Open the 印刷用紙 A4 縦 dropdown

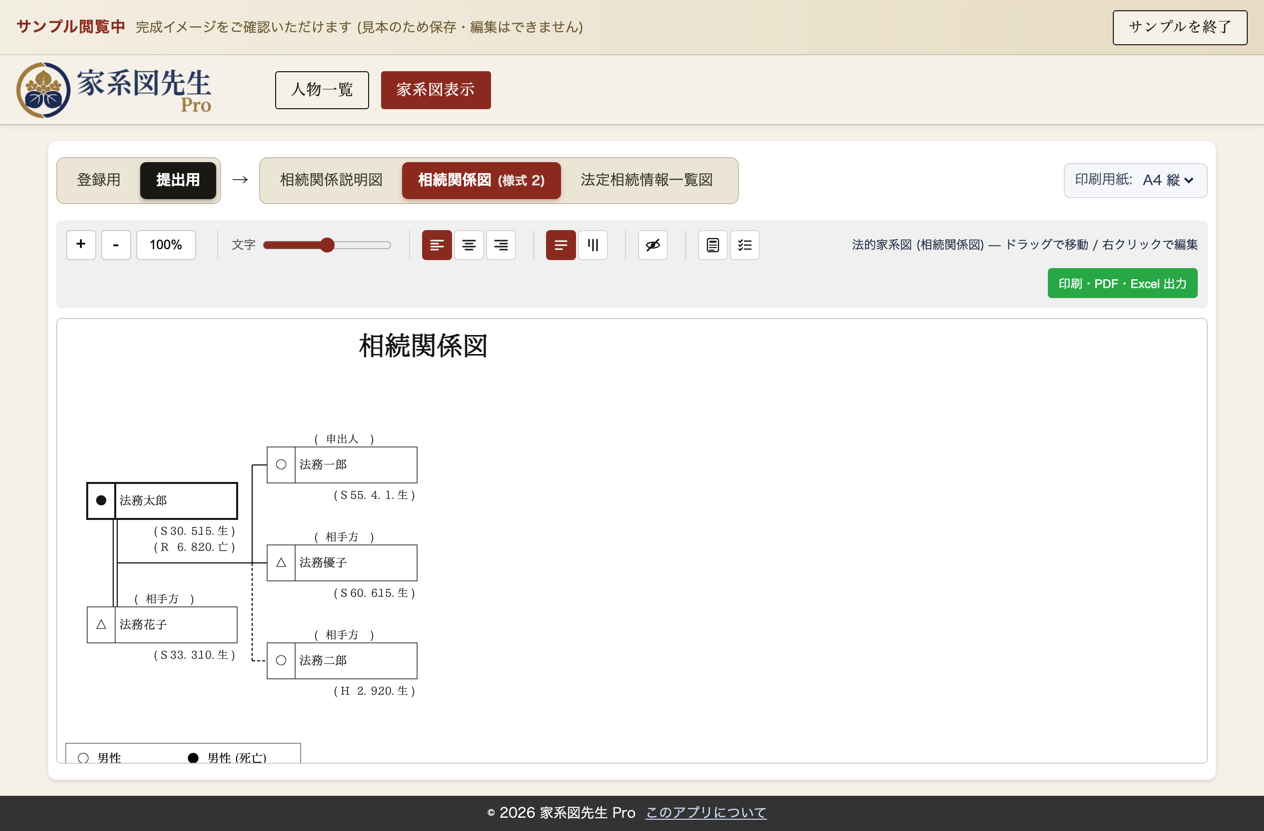pyautogui.click(x=1135, y=180)
